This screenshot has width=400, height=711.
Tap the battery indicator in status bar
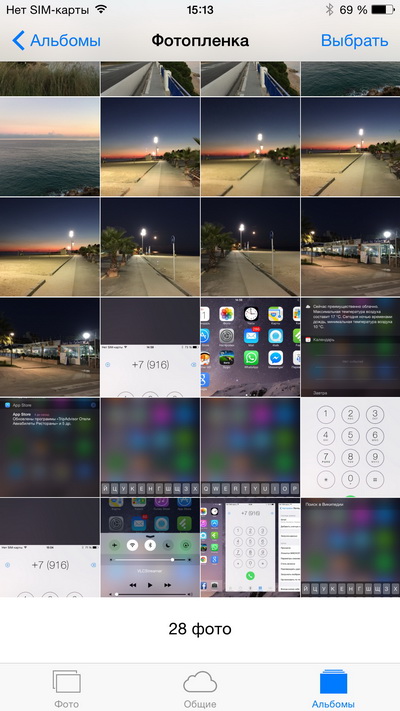(x=382, y=10)
